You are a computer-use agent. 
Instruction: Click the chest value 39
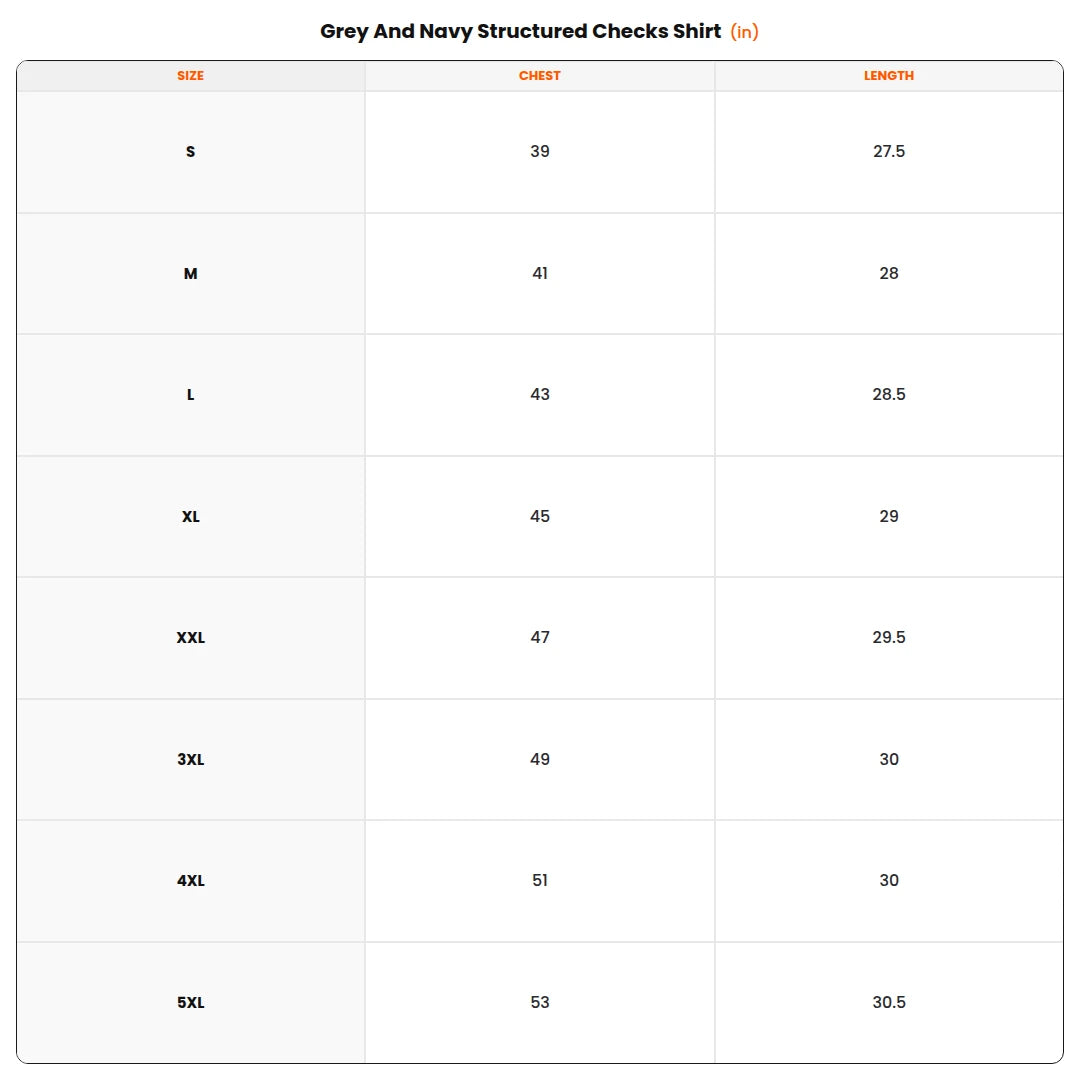pos(539,152)
